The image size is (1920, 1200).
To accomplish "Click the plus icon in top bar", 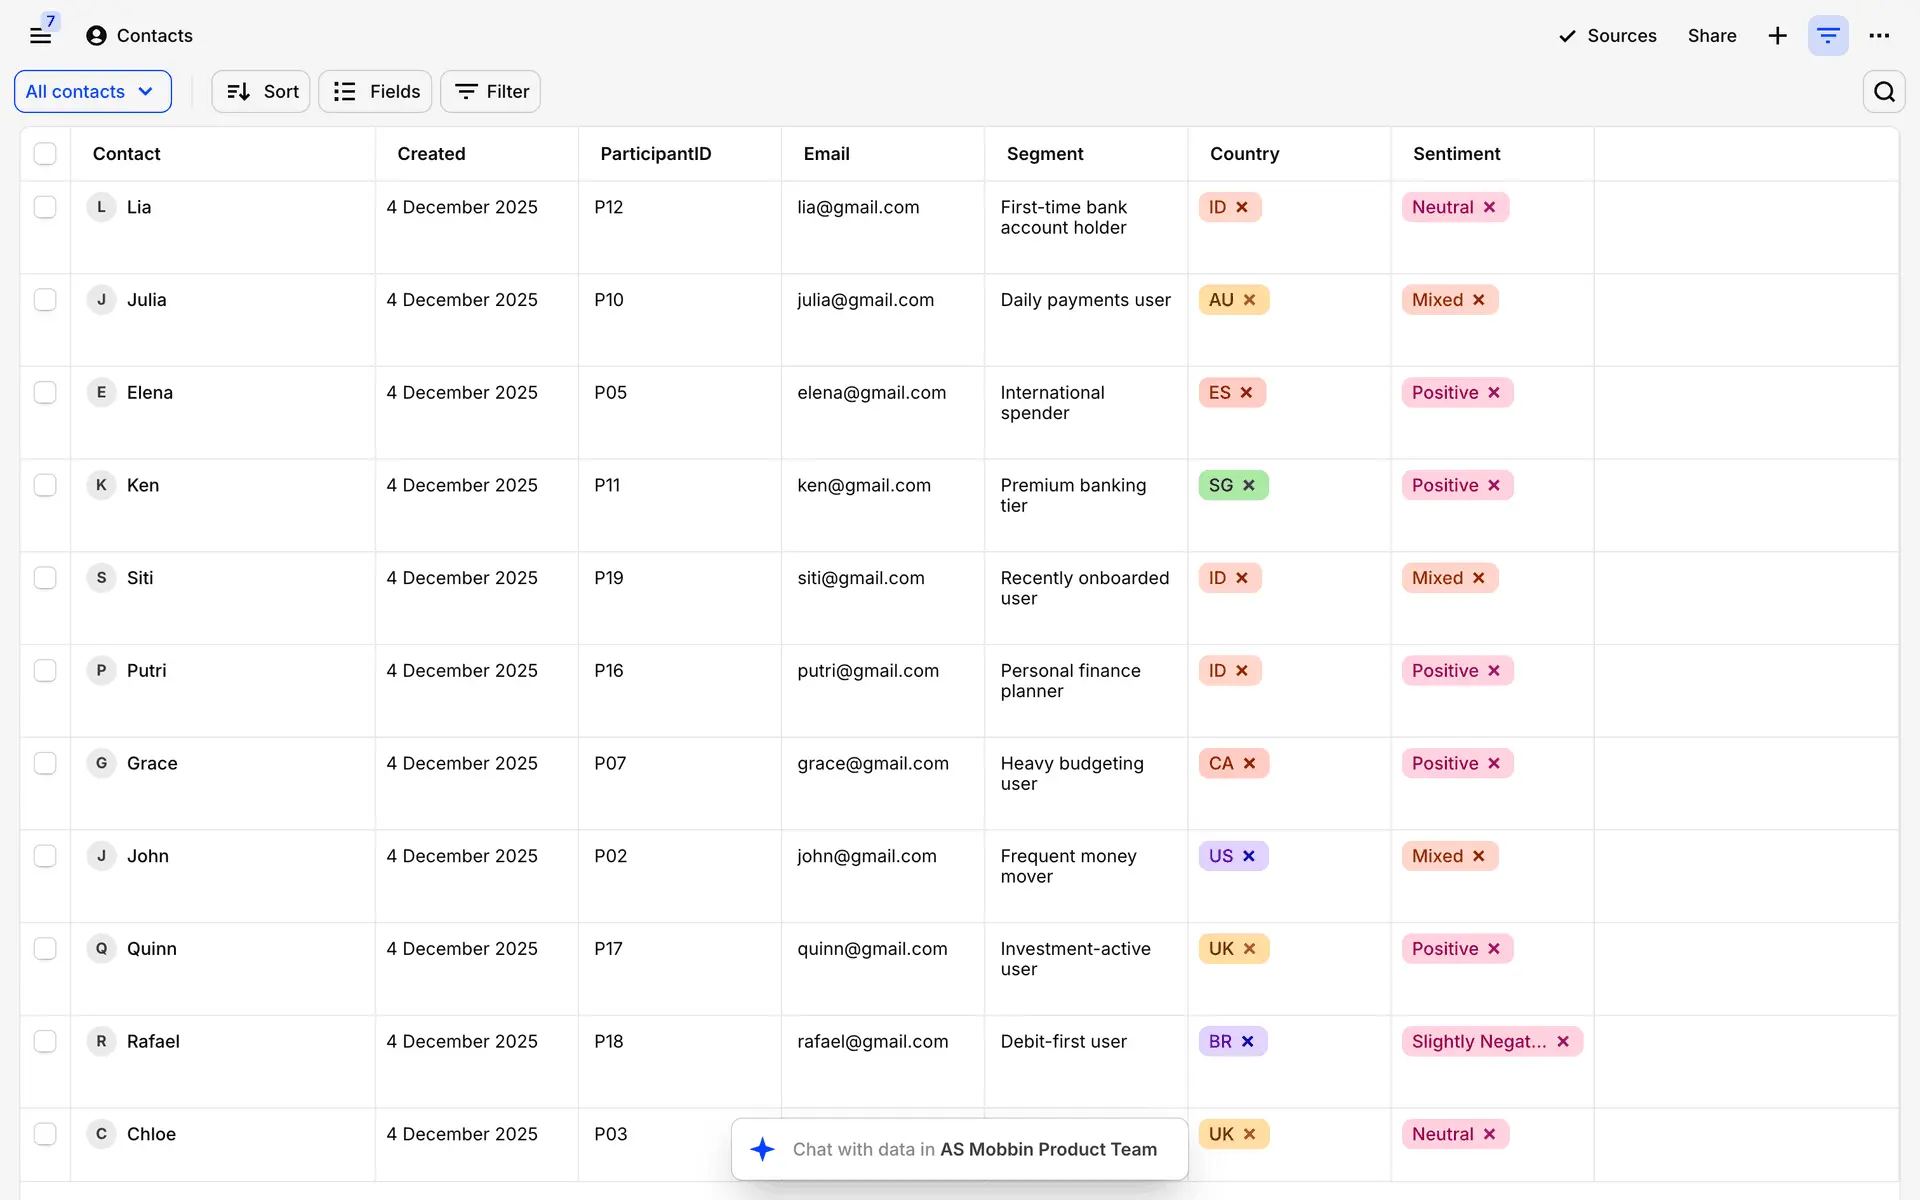I will (x=1777, y=36).
